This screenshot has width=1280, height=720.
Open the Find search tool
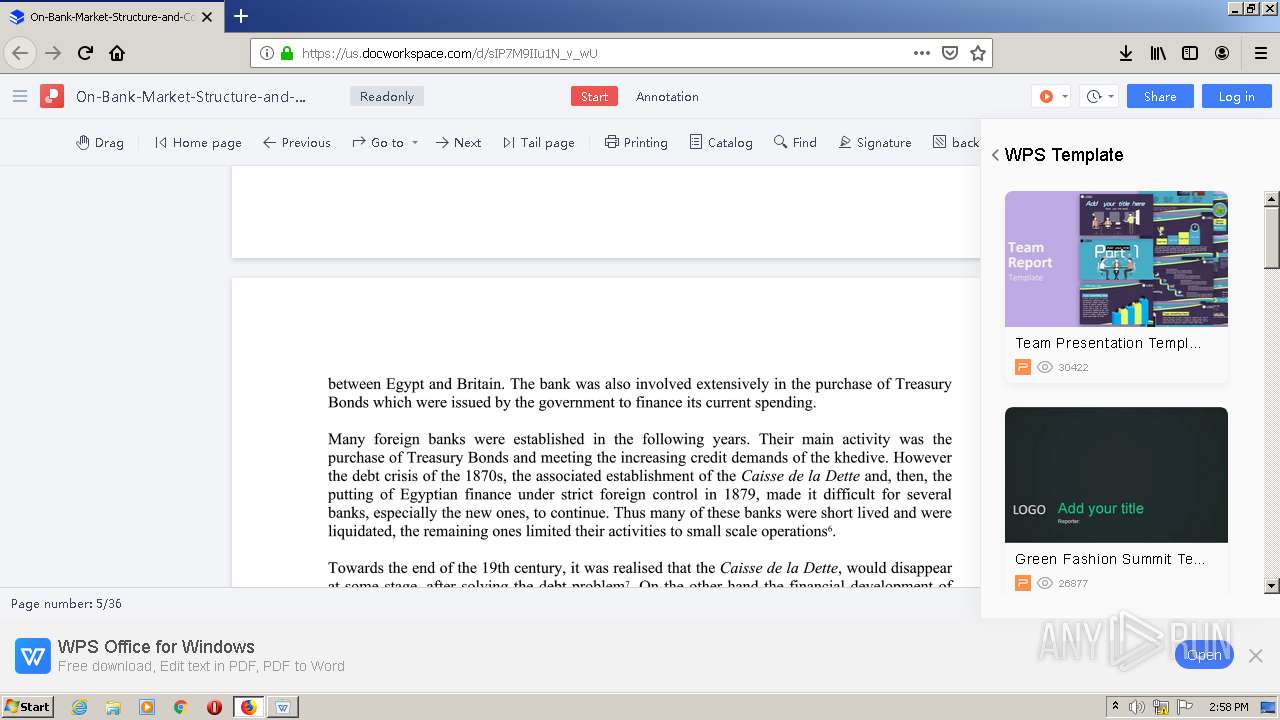(x=795, y=142)
